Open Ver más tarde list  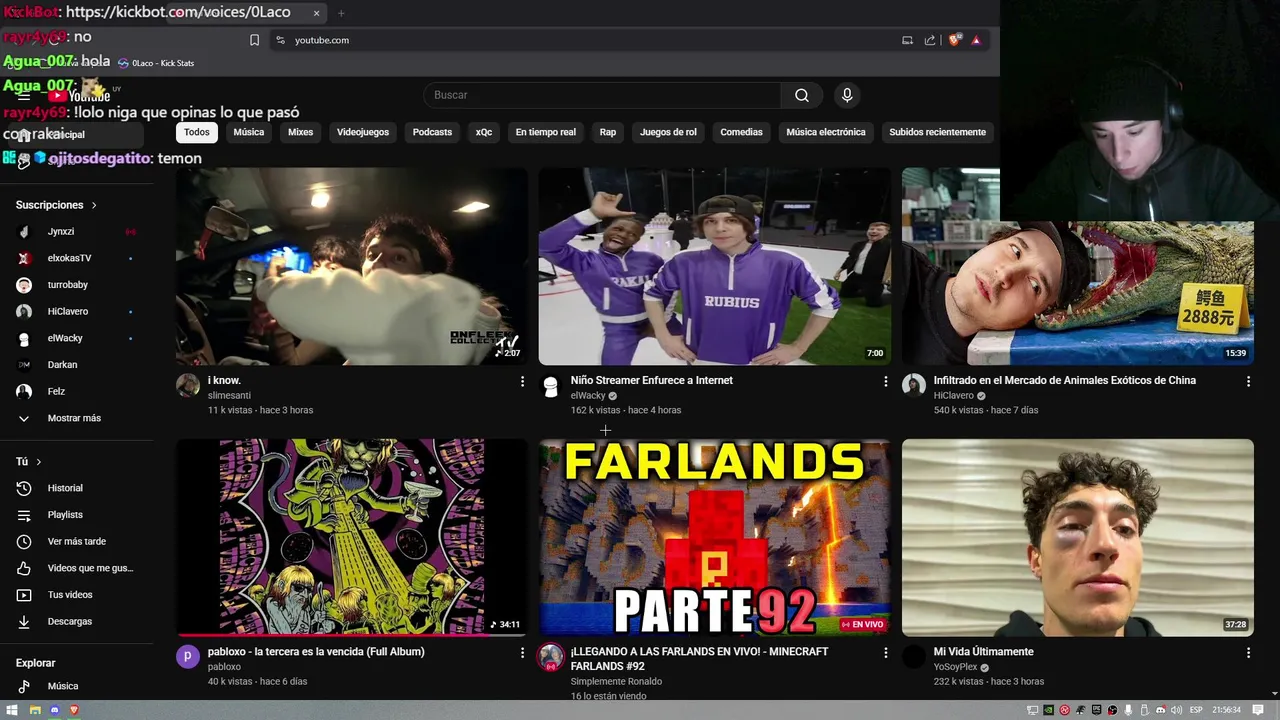[x=78, y=542]
